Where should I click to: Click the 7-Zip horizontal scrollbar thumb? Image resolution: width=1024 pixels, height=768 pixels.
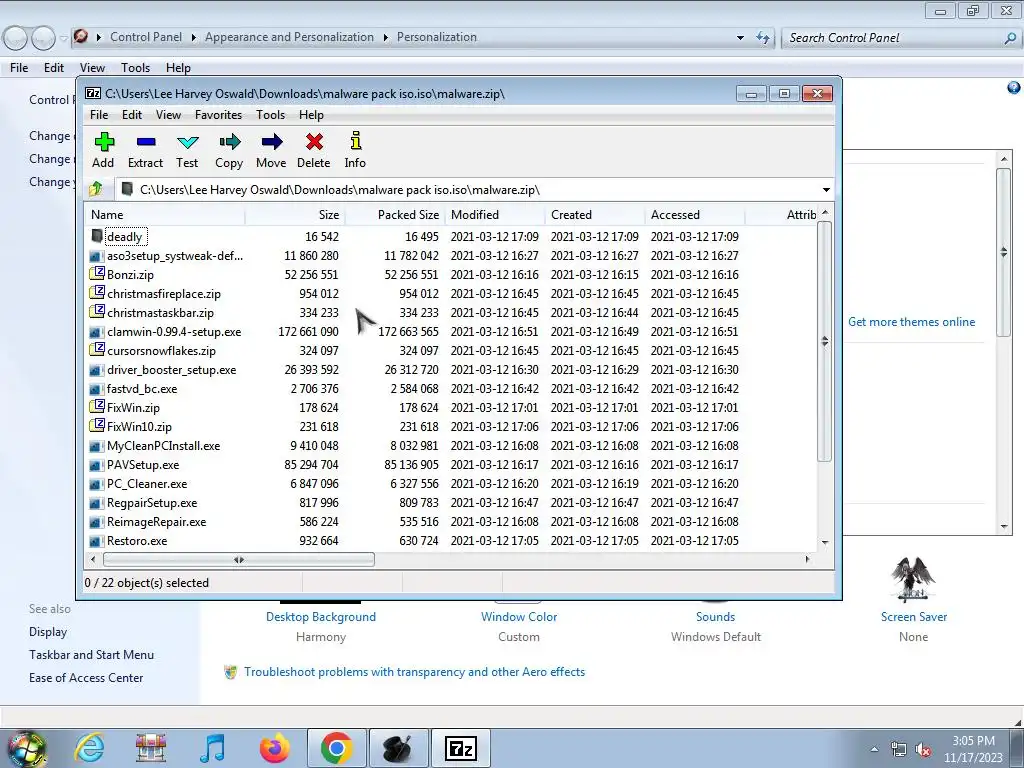238,560
